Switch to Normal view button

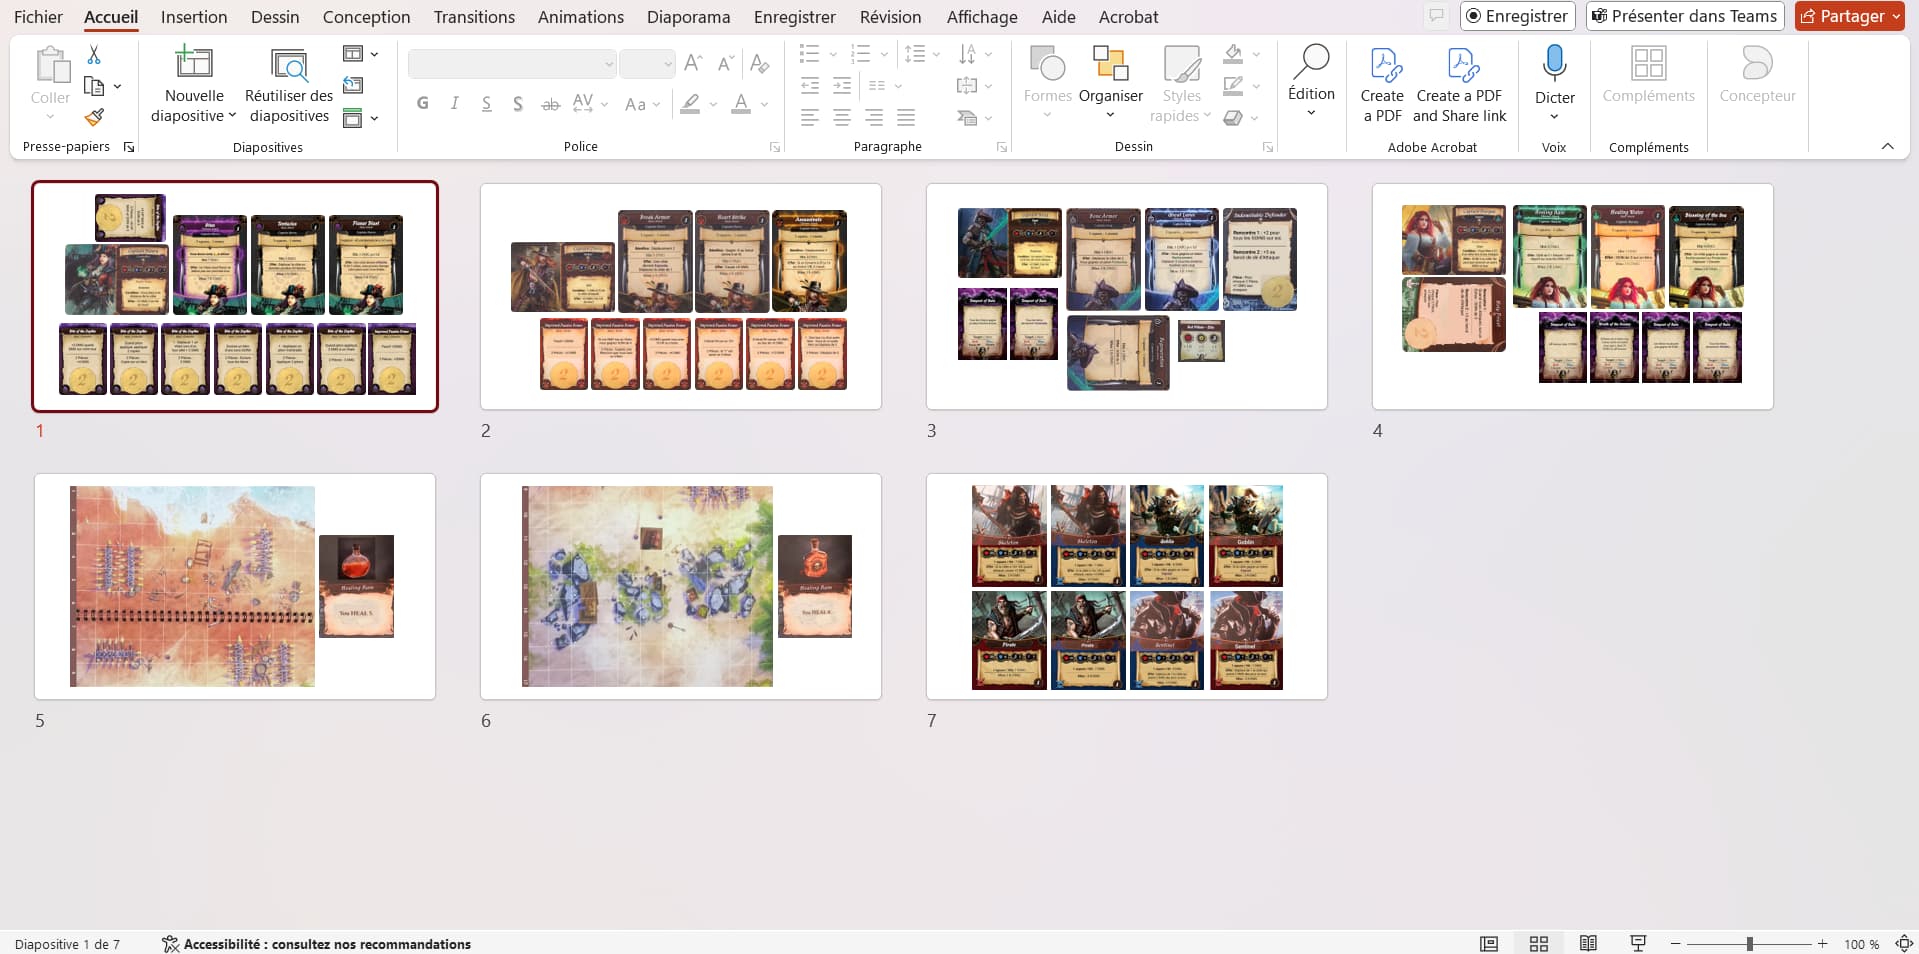[1489, 944]
